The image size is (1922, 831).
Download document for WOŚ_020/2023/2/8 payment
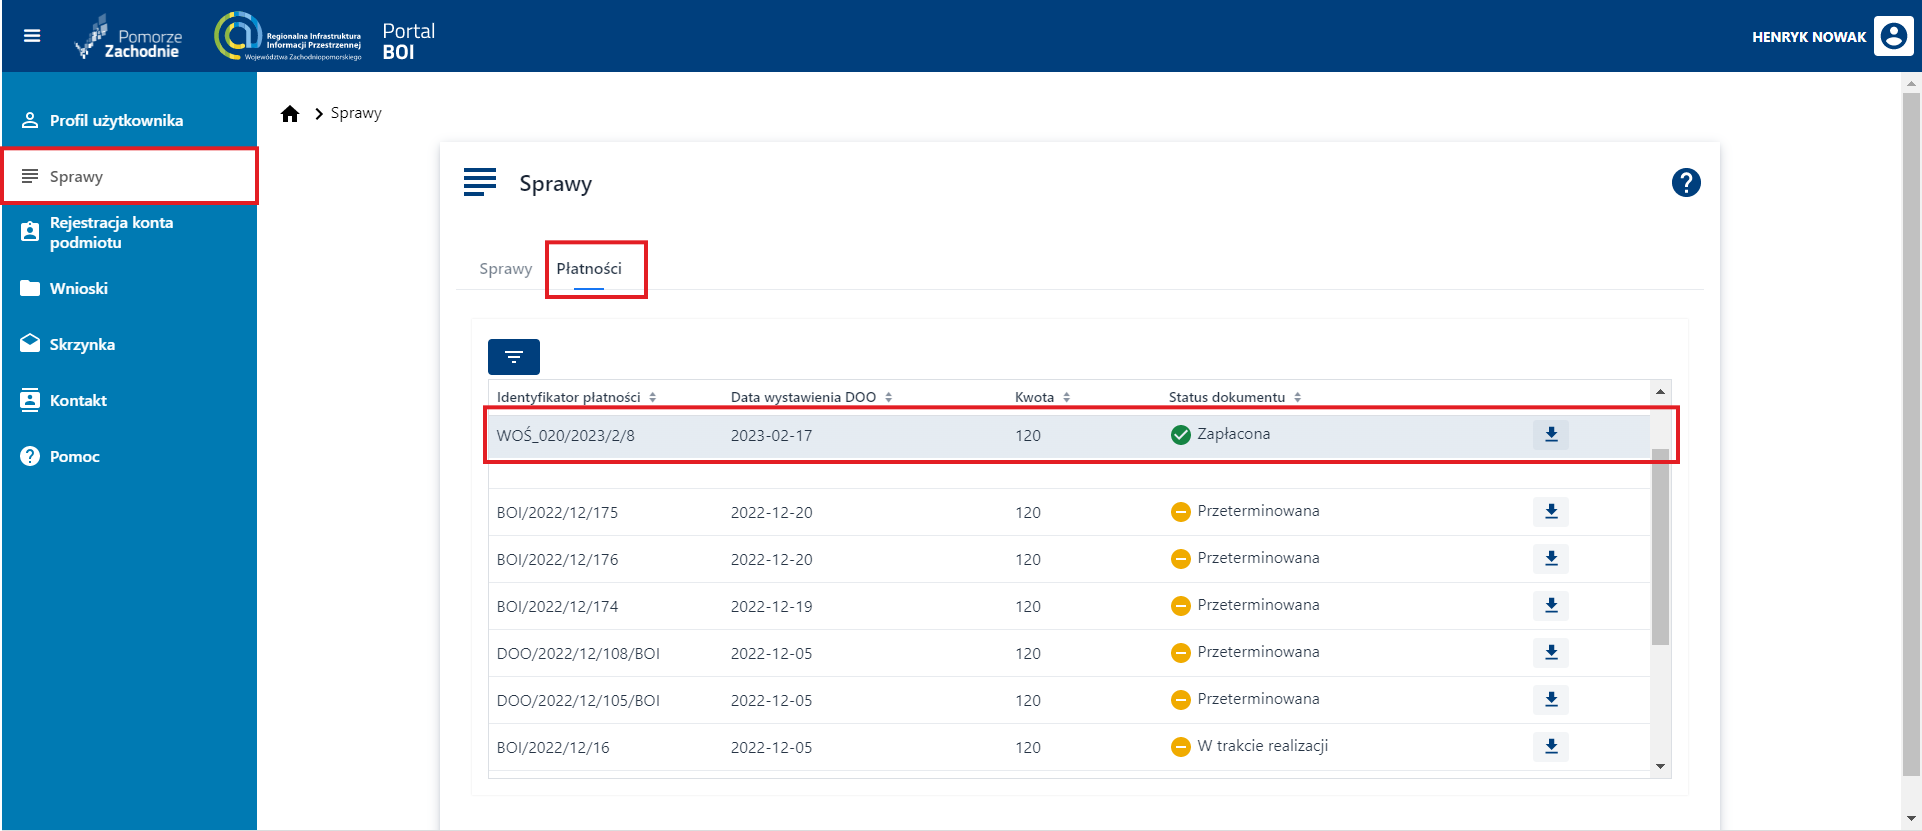pyautogui.click(x=1550, y=435)
